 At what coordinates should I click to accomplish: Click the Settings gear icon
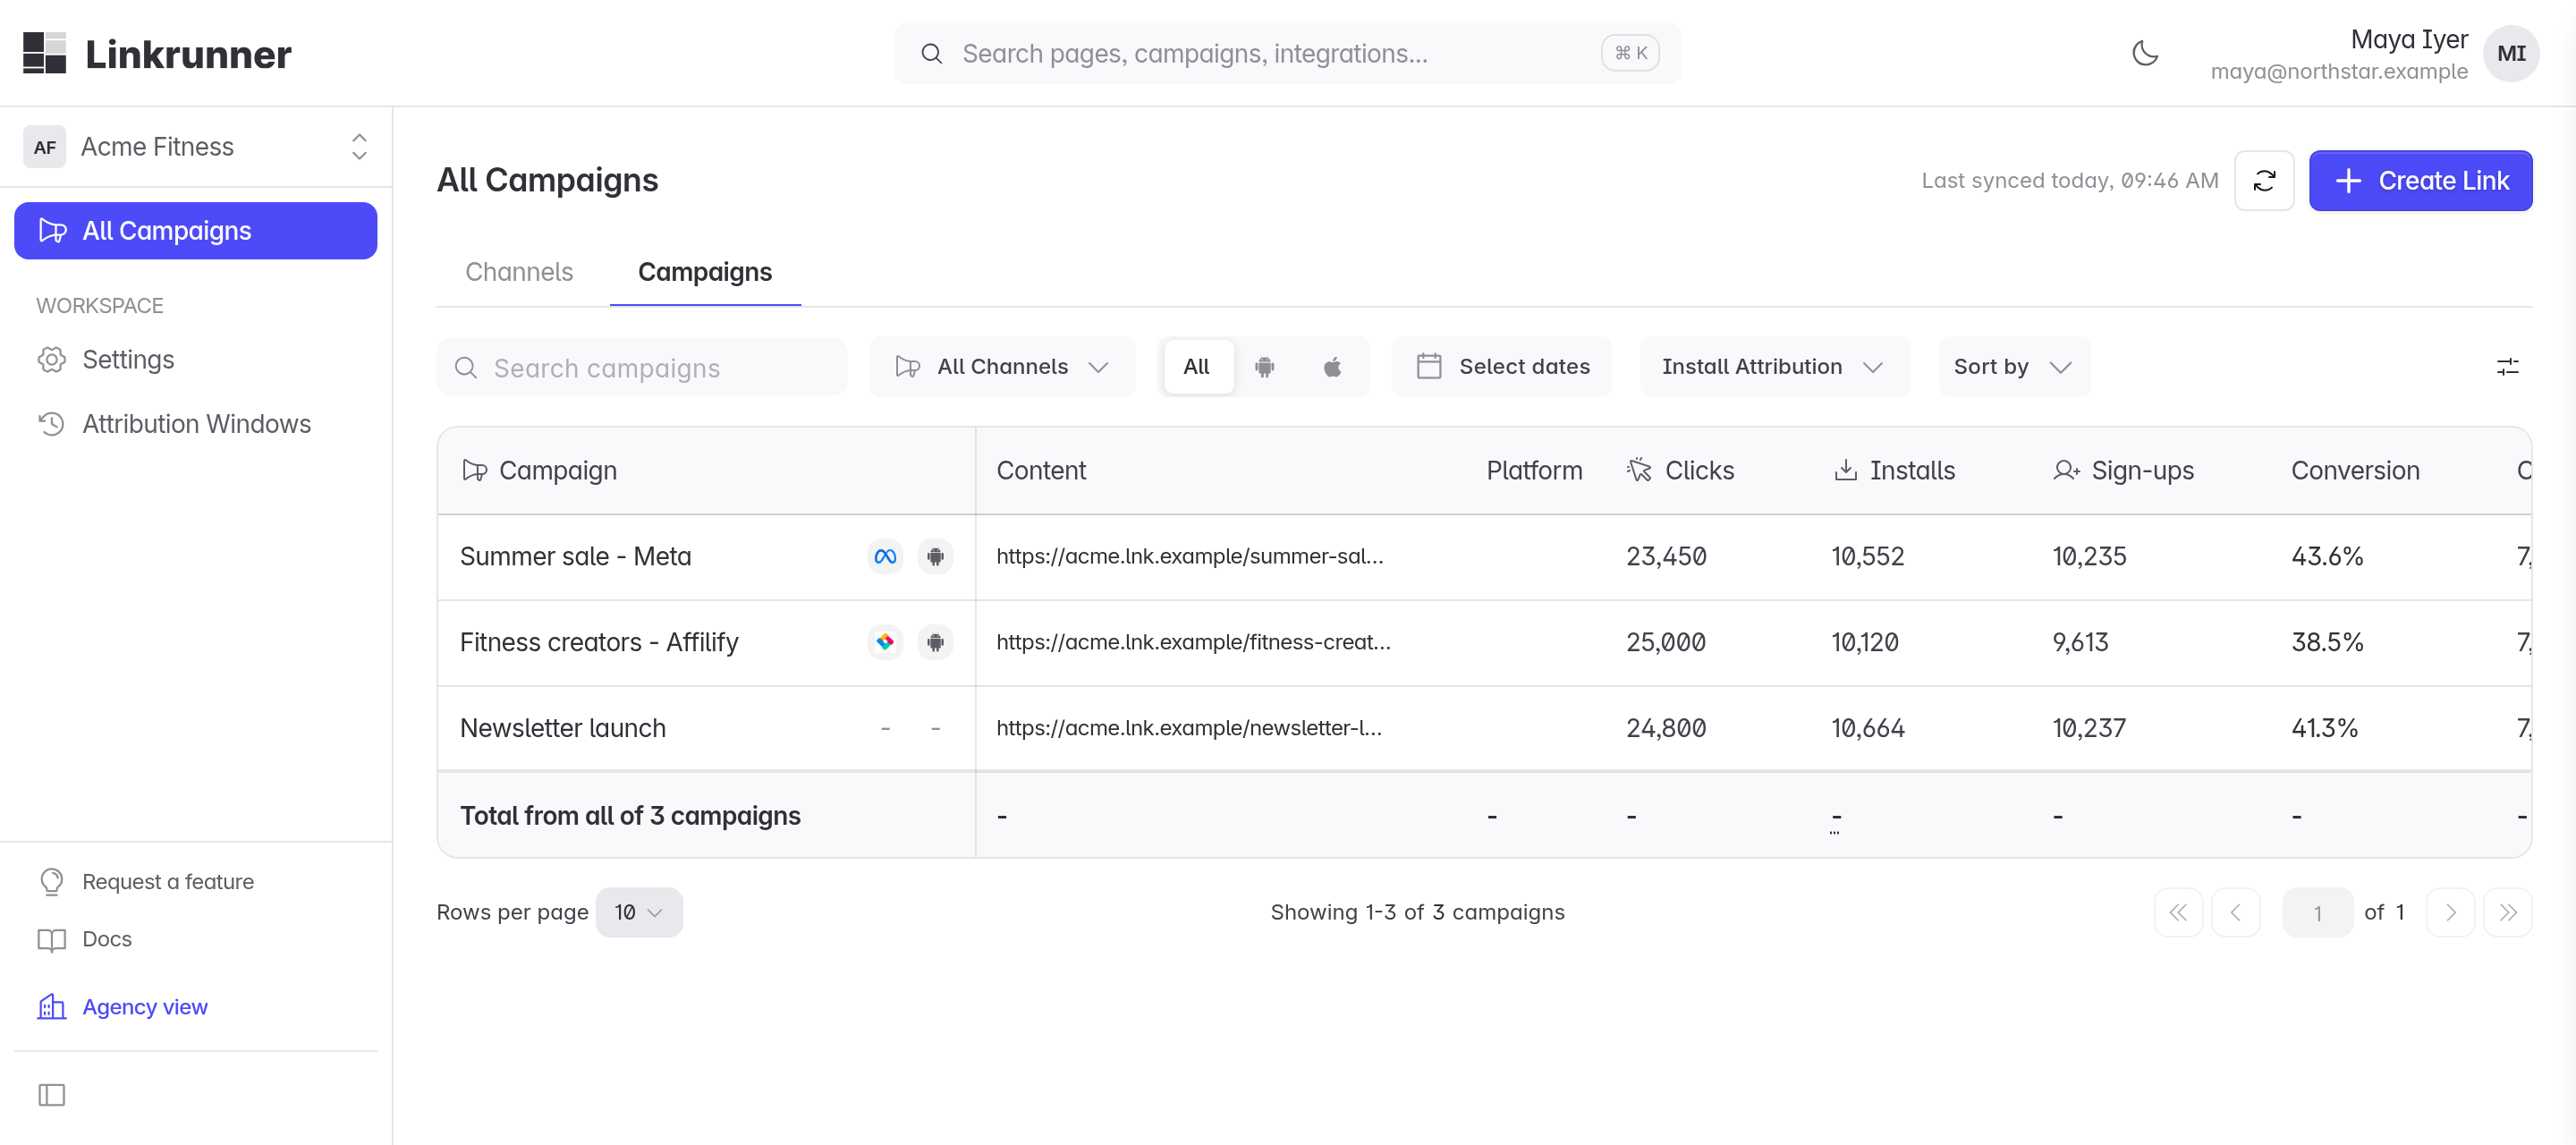click(x=52, y=360)
